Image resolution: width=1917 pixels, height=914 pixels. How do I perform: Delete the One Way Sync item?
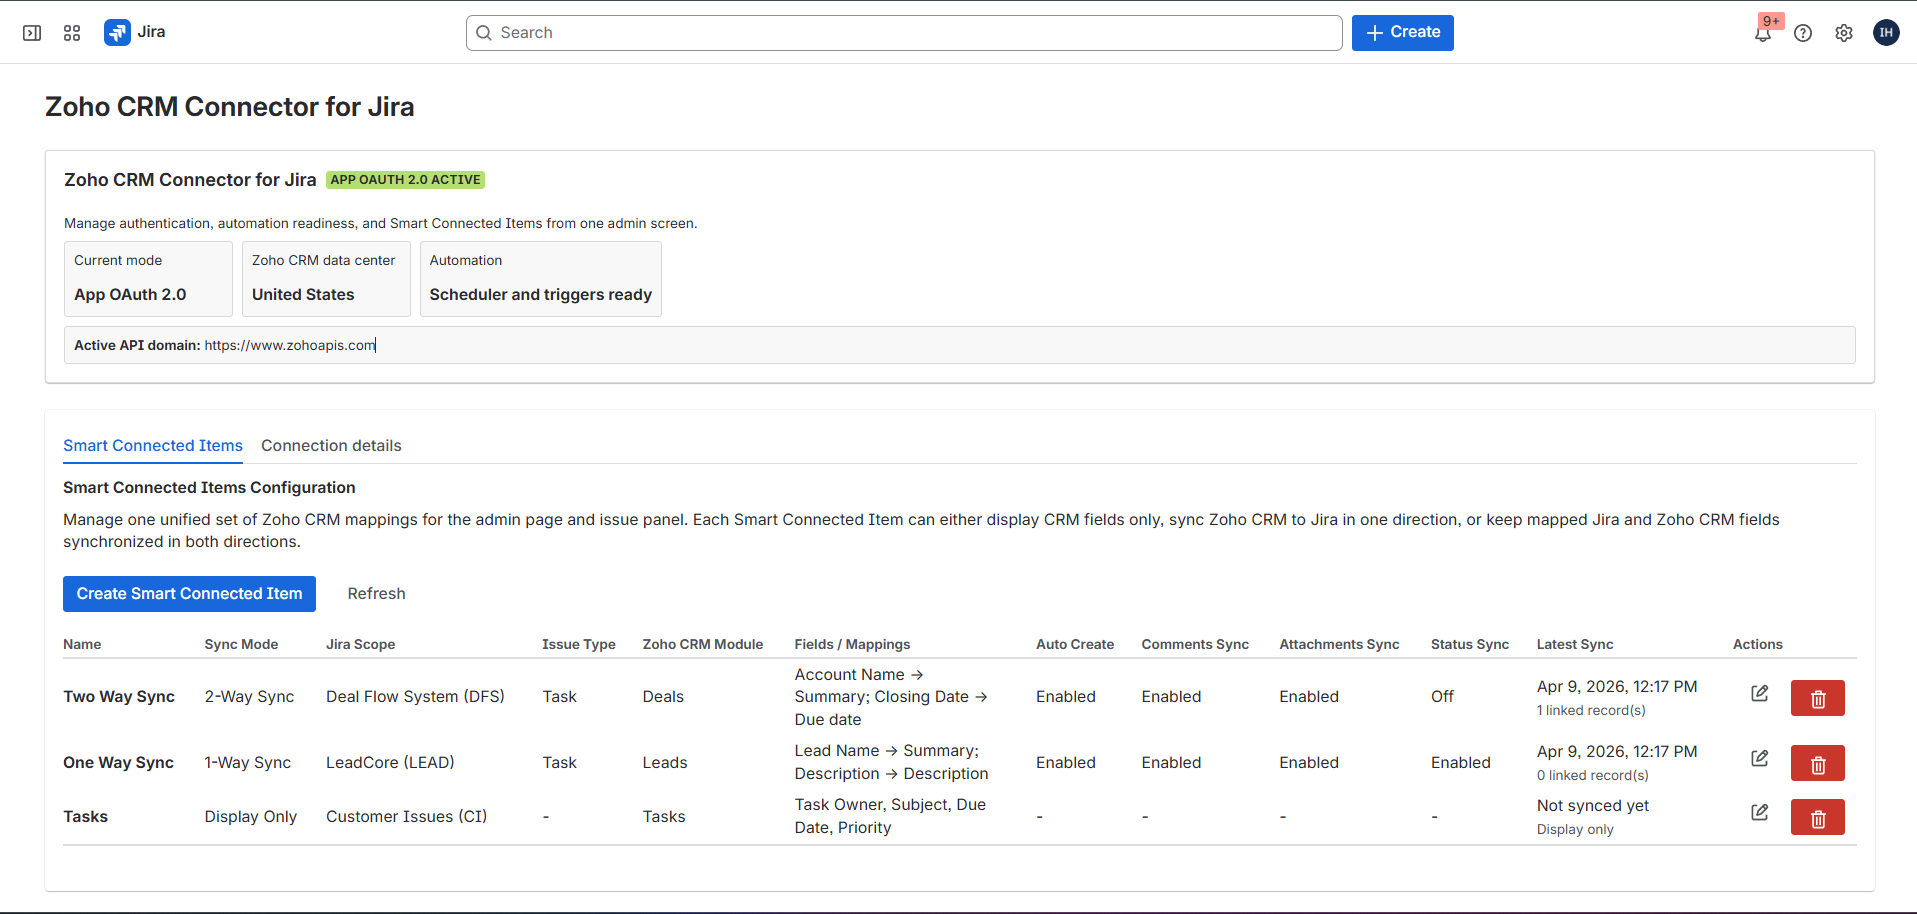1817,763
